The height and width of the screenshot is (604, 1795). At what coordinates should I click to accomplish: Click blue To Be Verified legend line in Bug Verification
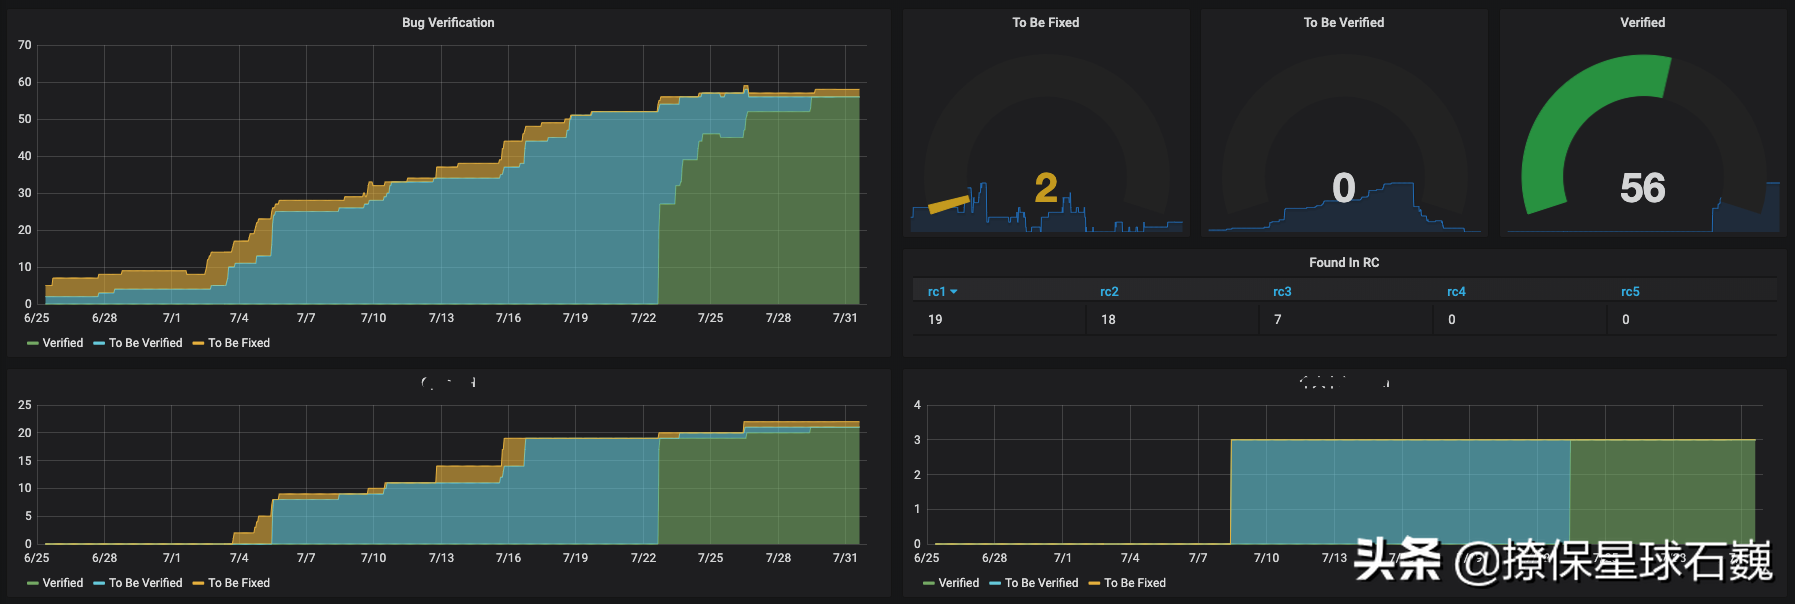tap(99, 343)
